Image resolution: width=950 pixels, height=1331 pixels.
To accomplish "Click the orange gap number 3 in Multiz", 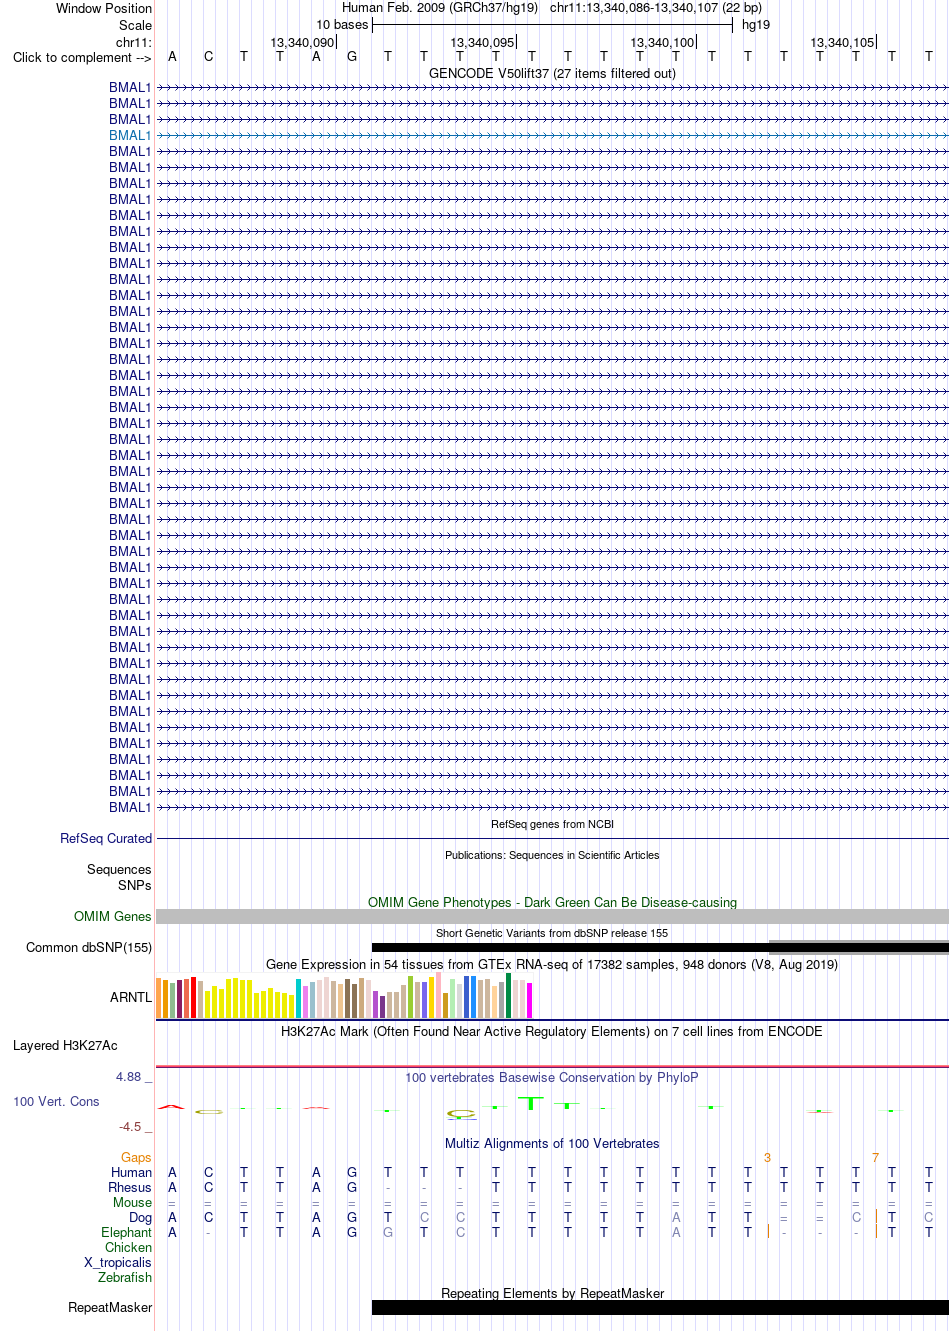I will 767,1157.
